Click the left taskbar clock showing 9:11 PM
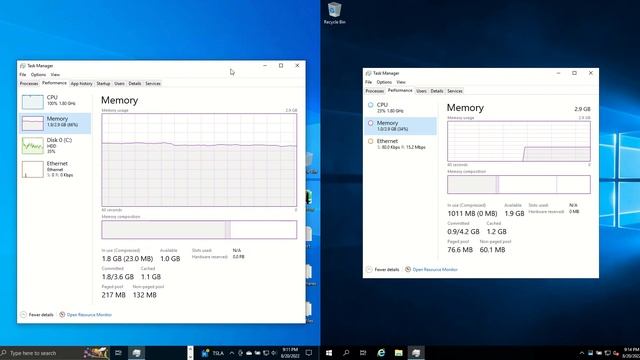The width and height of the screenshot is (640, 360). pos(290,353)
